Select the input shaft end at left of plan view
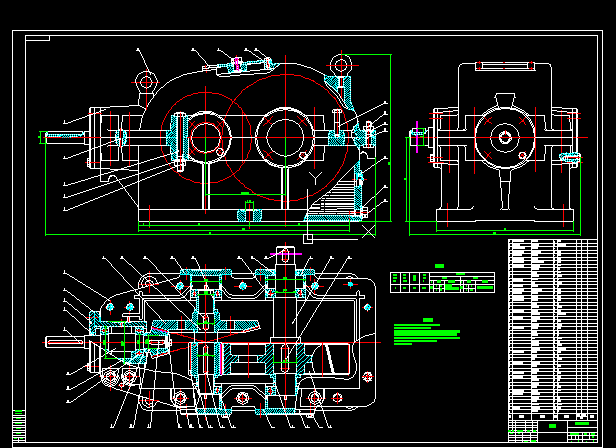616x448 pixels. pos(65,342)
